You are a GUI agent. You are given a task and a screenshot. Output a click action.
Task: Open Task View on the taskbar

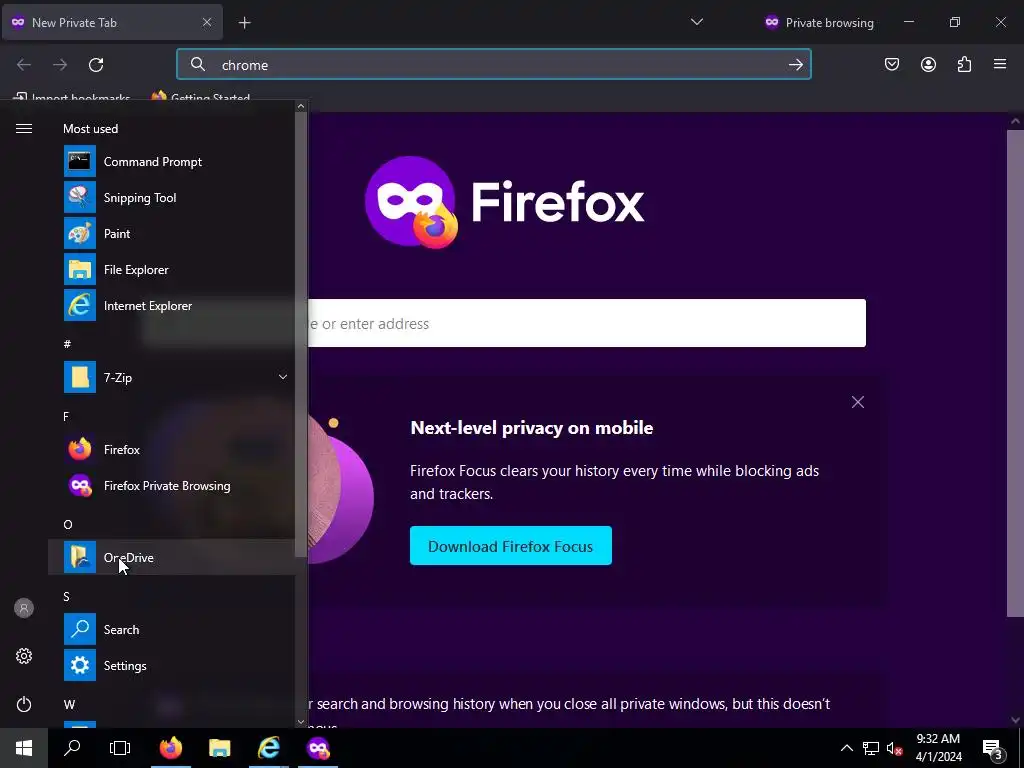pos(120,748)
